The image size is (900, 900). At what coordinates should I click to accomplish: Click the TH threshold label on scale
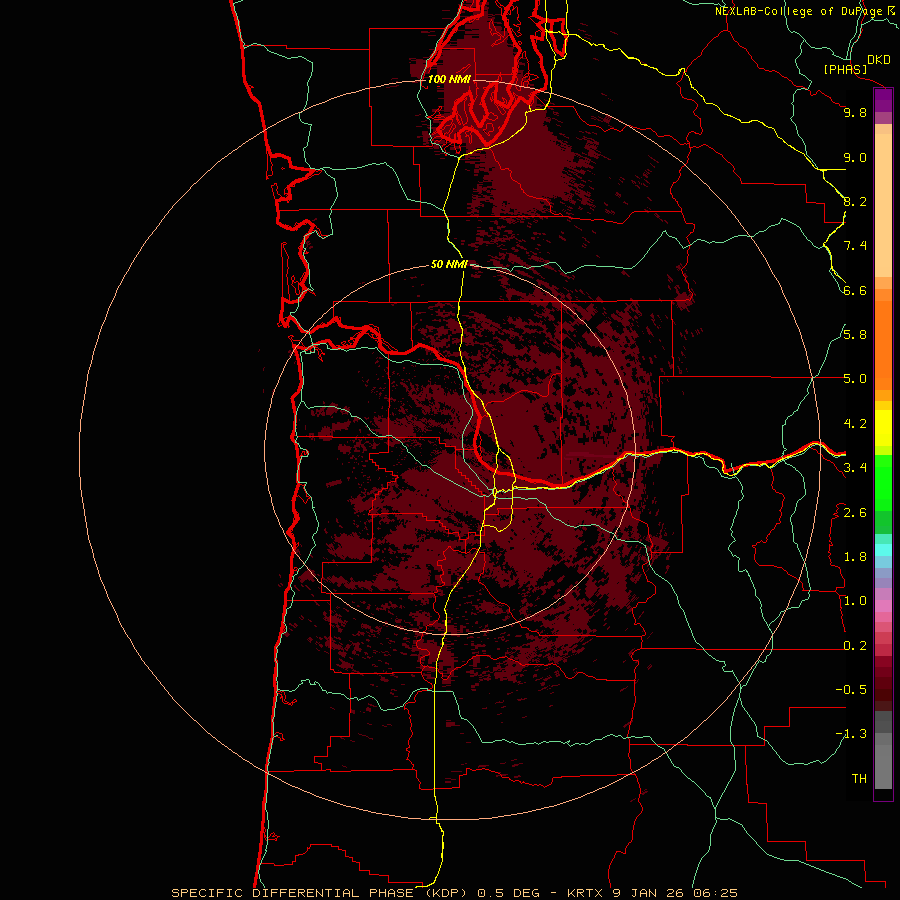tap(859, 778)
